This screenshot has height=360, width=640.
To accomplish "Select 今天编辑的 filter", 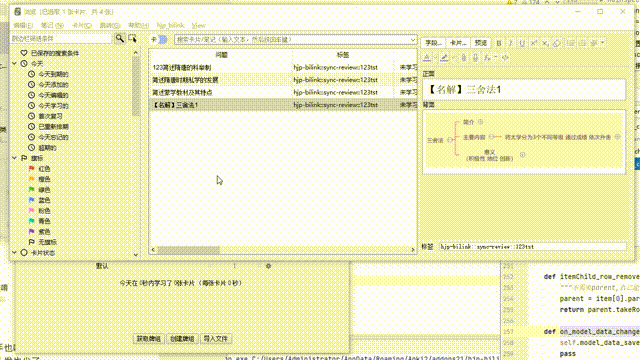I will click(x=53, y=95).
